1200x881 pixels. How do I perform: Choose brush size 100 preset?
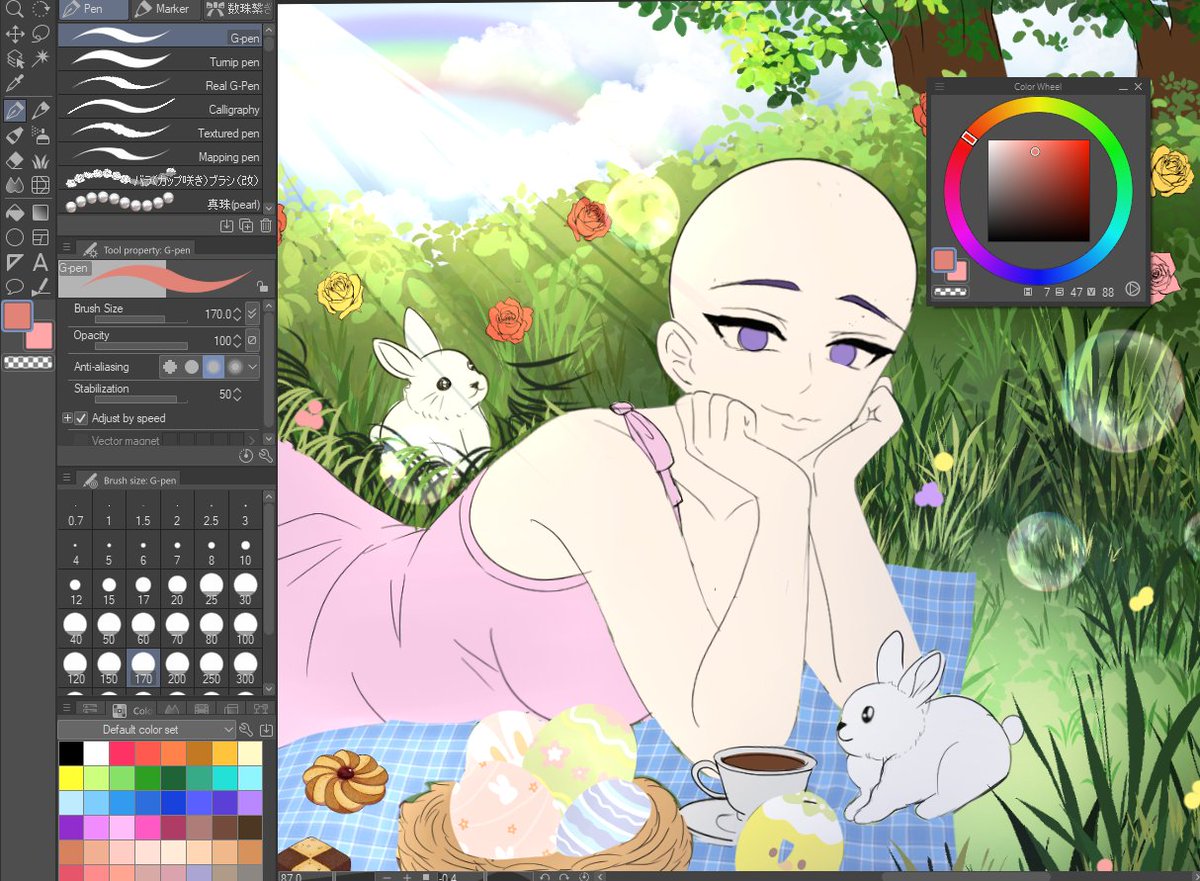tap(245, 629)
